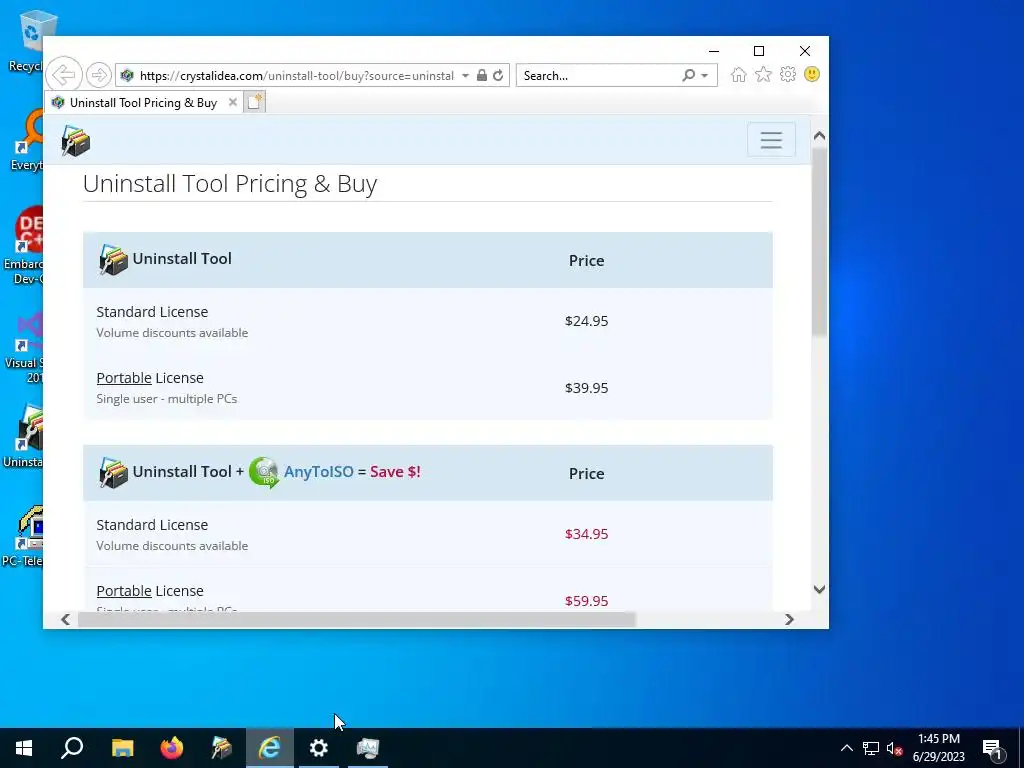Click the Refresh page icon
Screen dimensions: 1024x768
498,75
